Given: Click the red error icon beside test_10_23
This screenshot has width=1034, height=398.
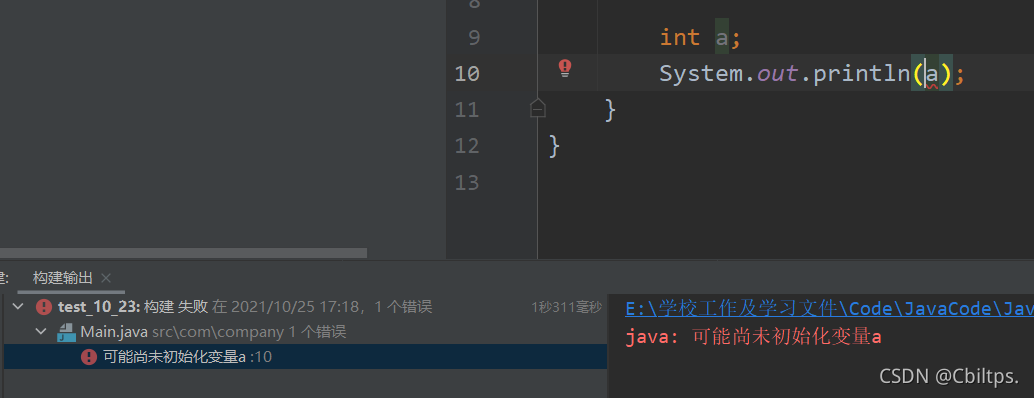Looking at the screenshot, I should (44, 306).
